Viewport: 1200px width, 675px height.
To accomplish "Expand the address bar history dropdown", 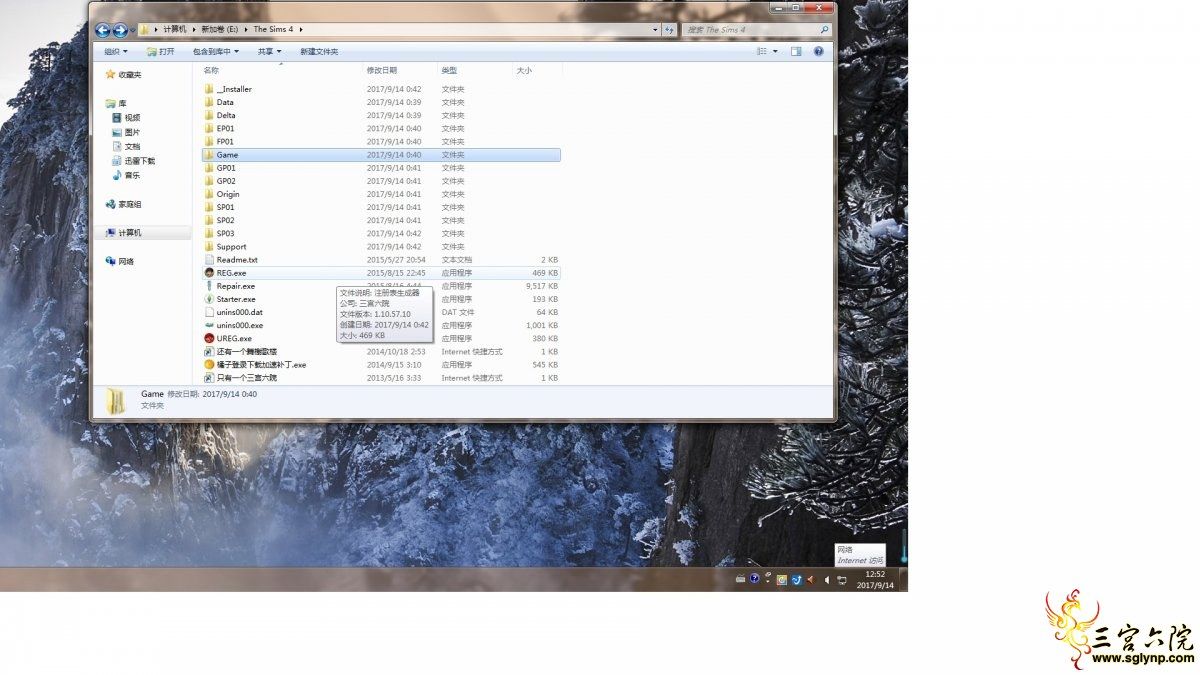I will [x=654, y=30].
